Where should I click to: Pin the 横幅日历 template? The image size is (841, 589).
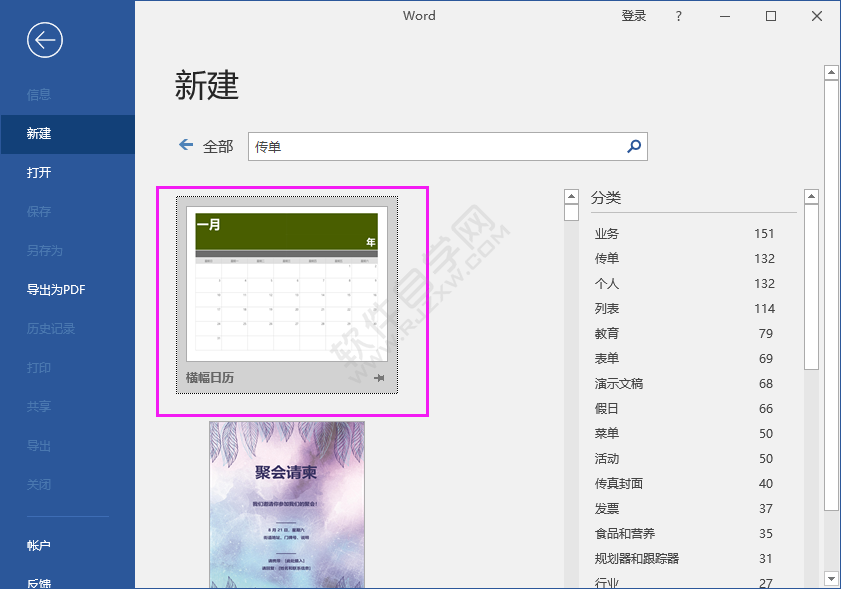[x=379, y=378]
